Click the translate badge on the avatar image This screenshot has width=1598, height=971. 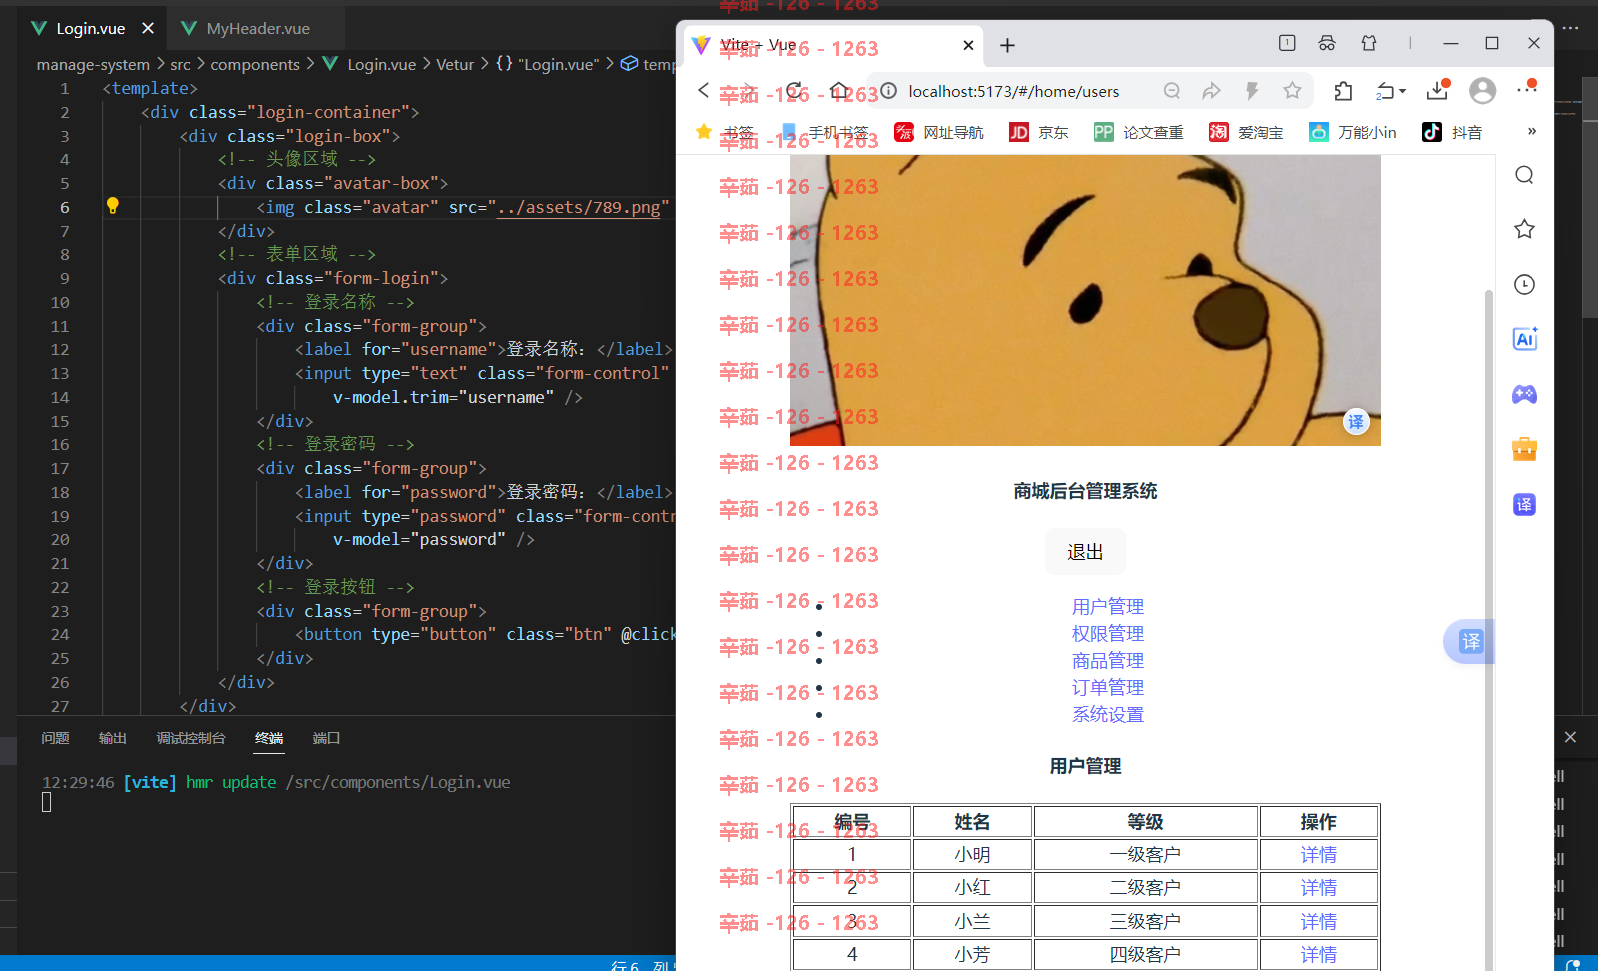1355,422
